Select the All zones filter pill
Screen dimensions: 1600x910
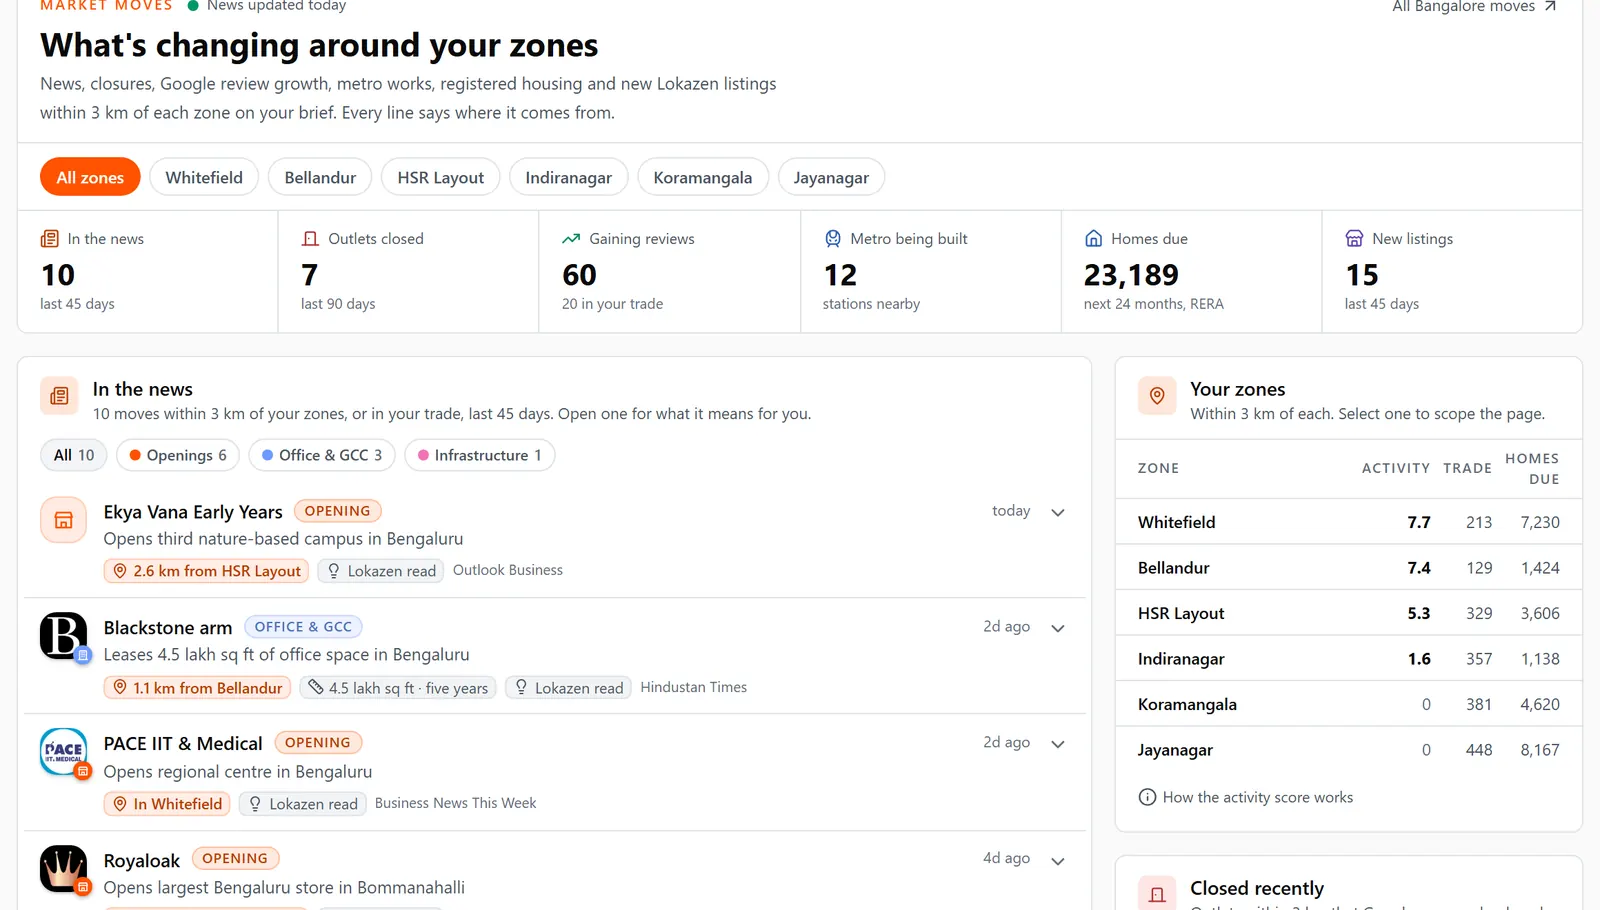90,177
